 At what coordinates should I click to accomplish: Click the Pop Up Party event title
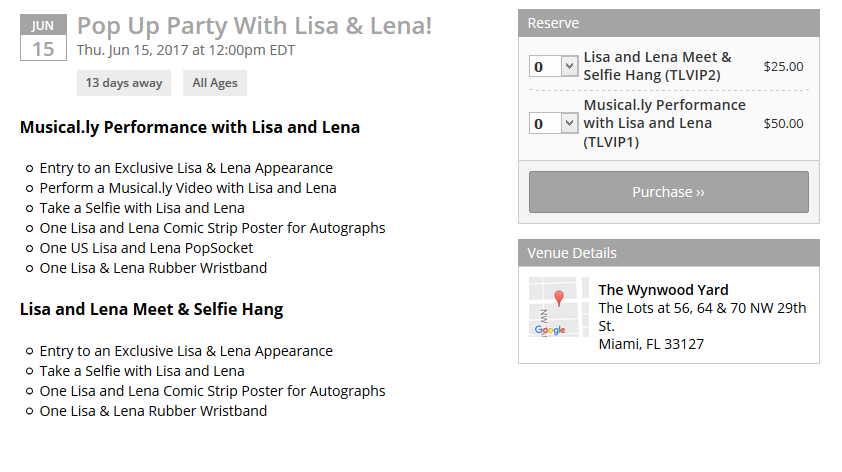click(255, 25)
